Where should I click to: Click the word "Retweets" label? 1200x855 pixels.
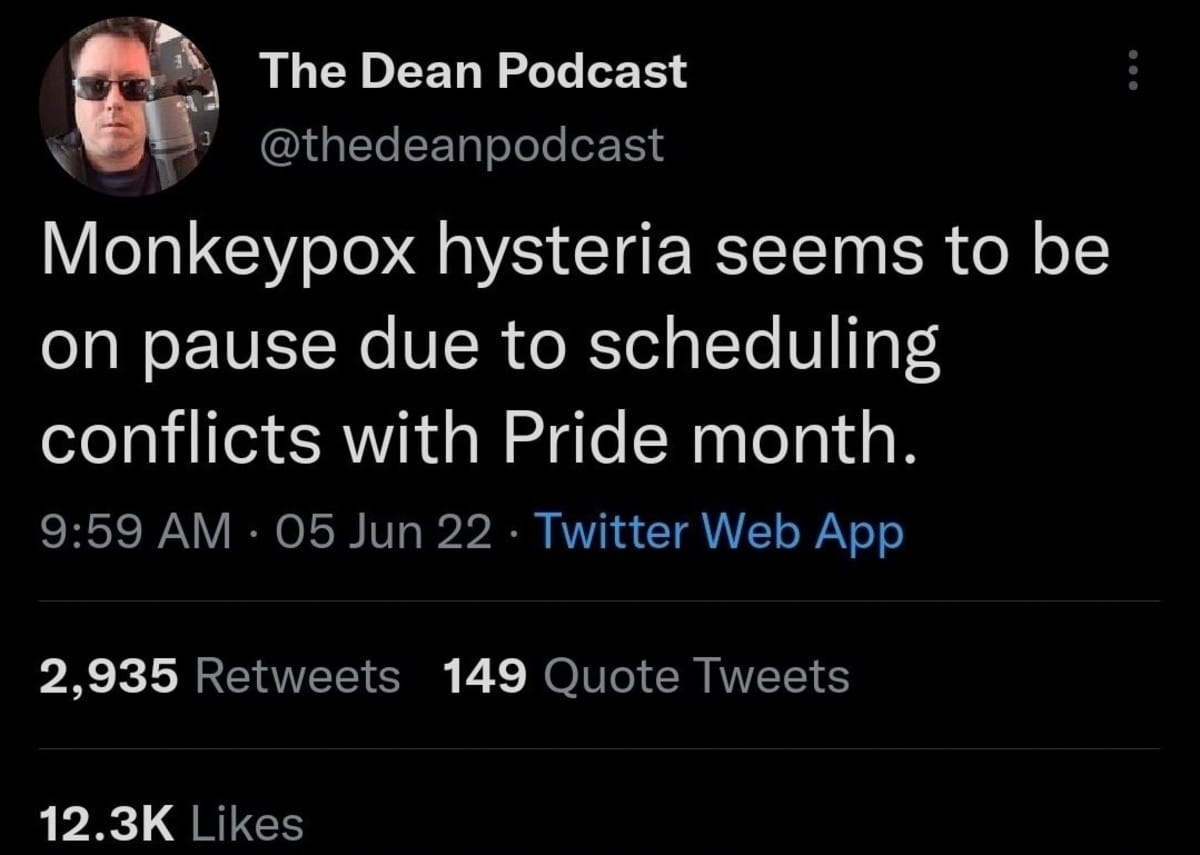click(298, 677)
